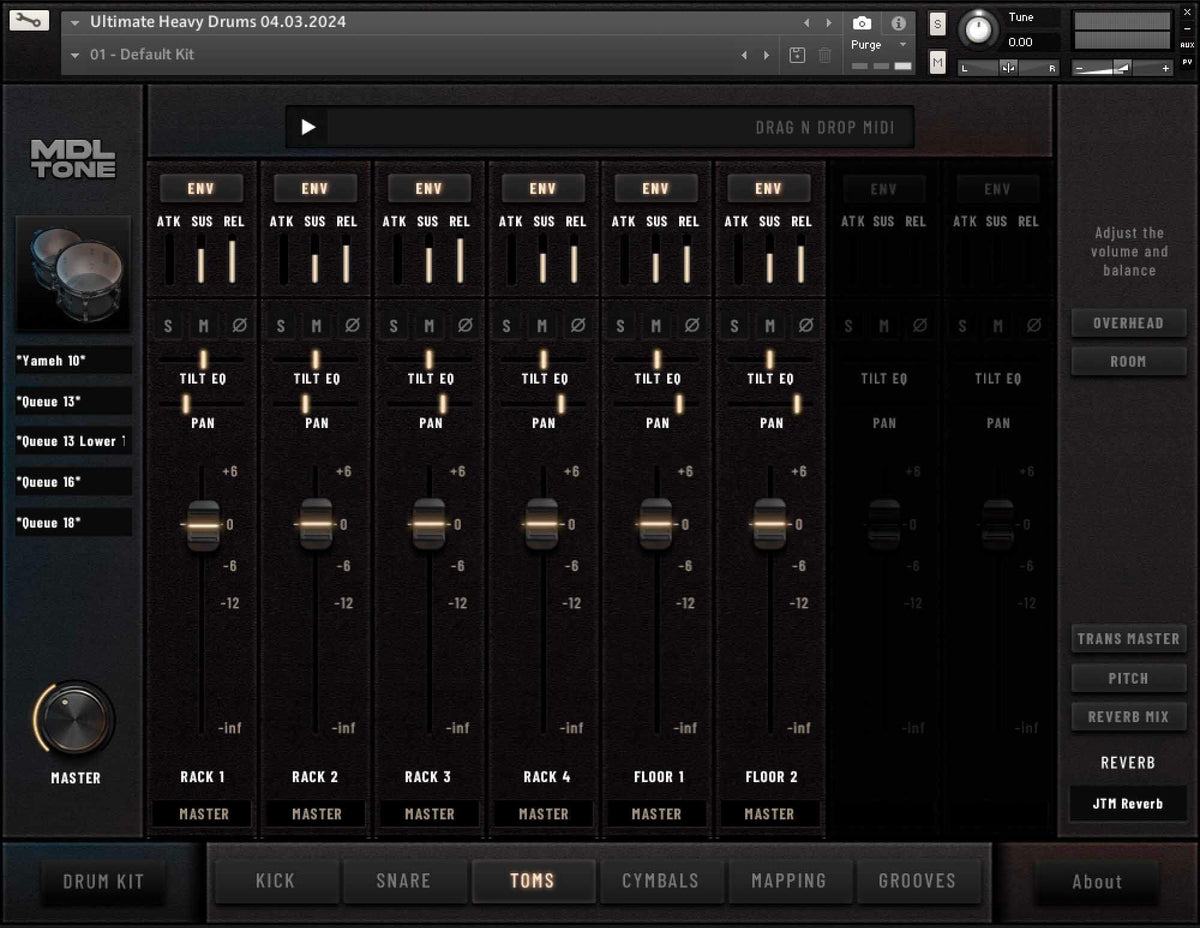Image resolution: width=1200 pixels, height=928 pixels.
Task: Open the Purge dropdown menu
Action: [x=879, y=45]
